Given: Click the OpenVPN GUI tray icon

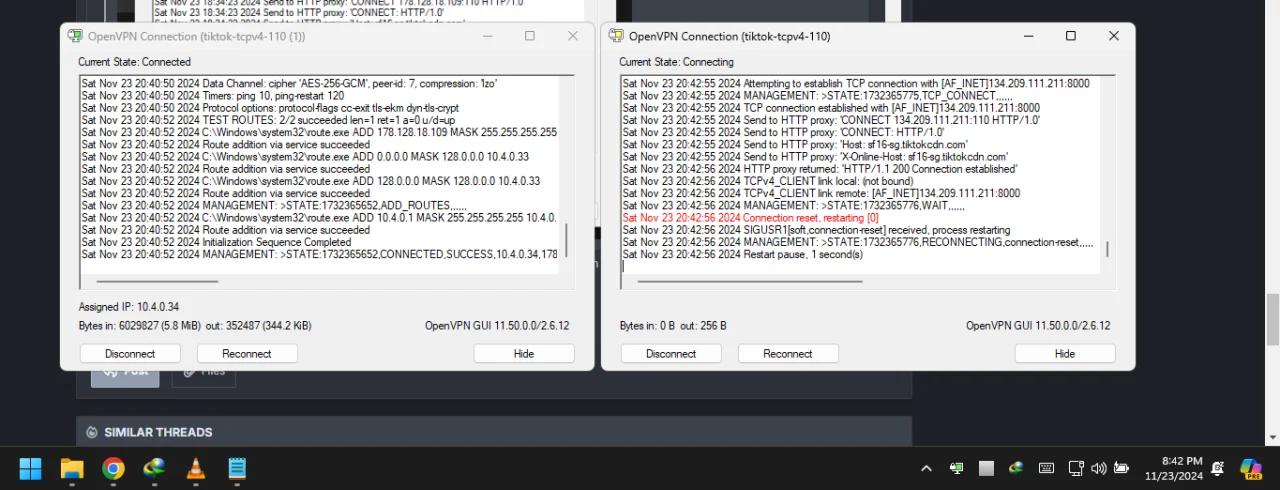Looking at the screenshot, I should point(957,468).
